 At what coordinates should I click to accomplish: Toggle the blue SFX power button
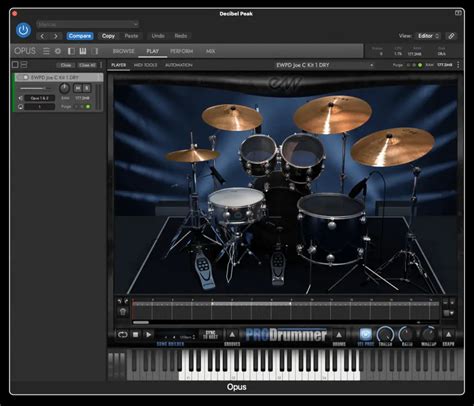(366, 334)
